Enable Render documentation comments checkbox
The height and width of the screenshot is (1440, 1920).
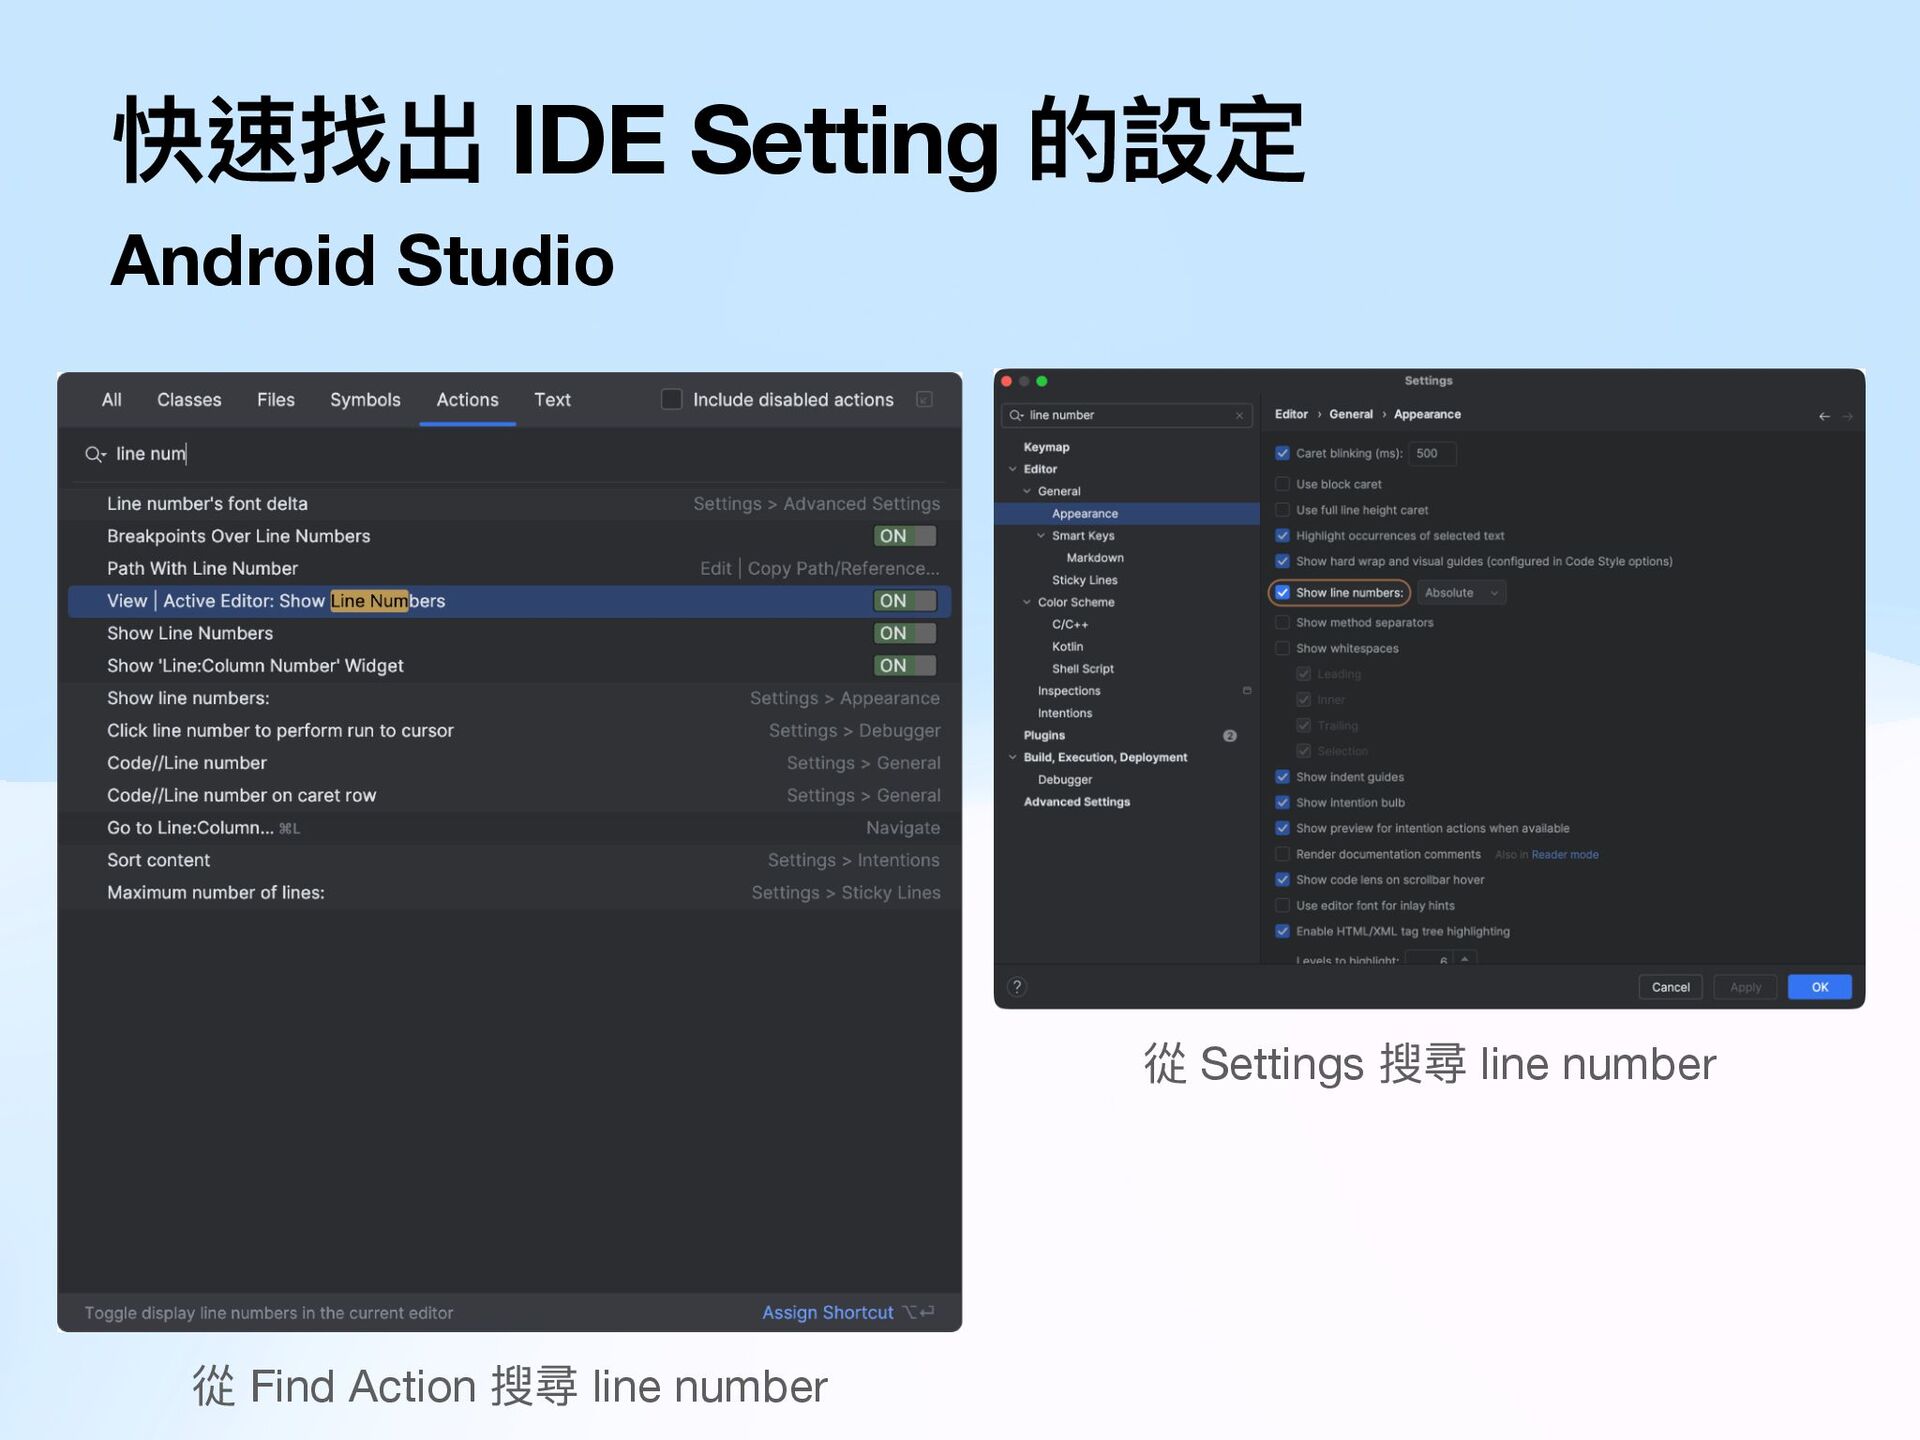click(1282, 854)
